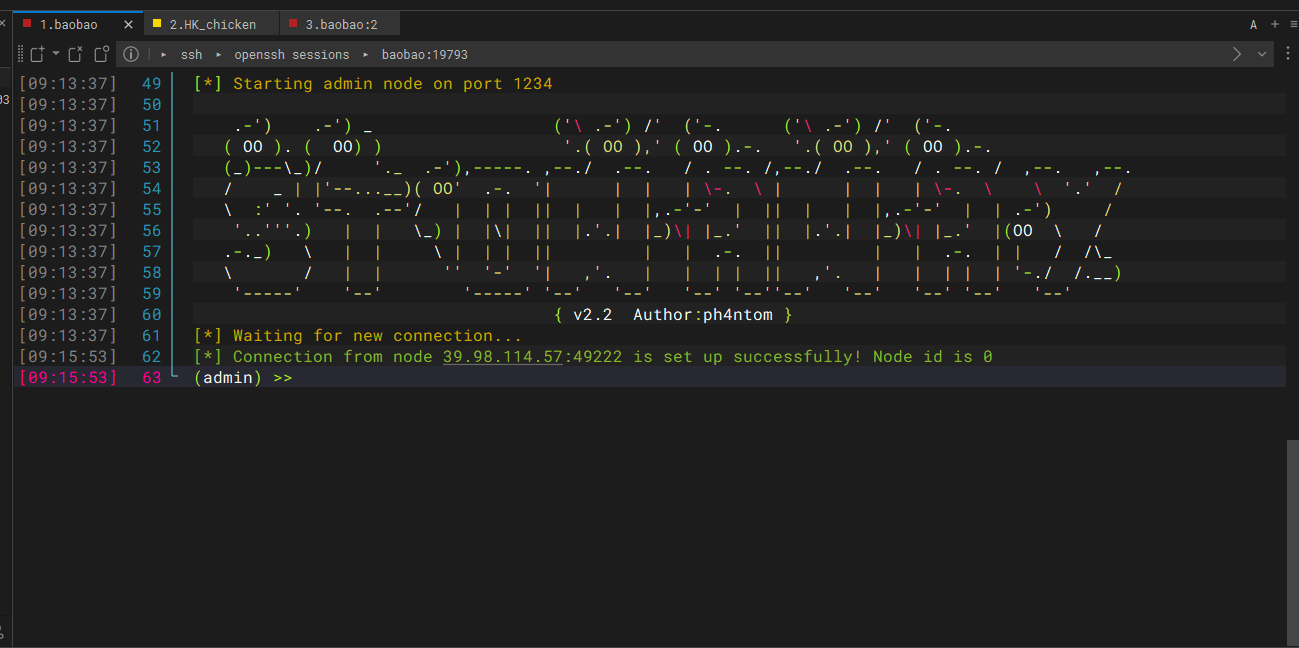Viewport: 1299px width, 648px height.
Task: Expand the arrow before 'baobao:19793' breadcrumb
Action: click(365, 54)
